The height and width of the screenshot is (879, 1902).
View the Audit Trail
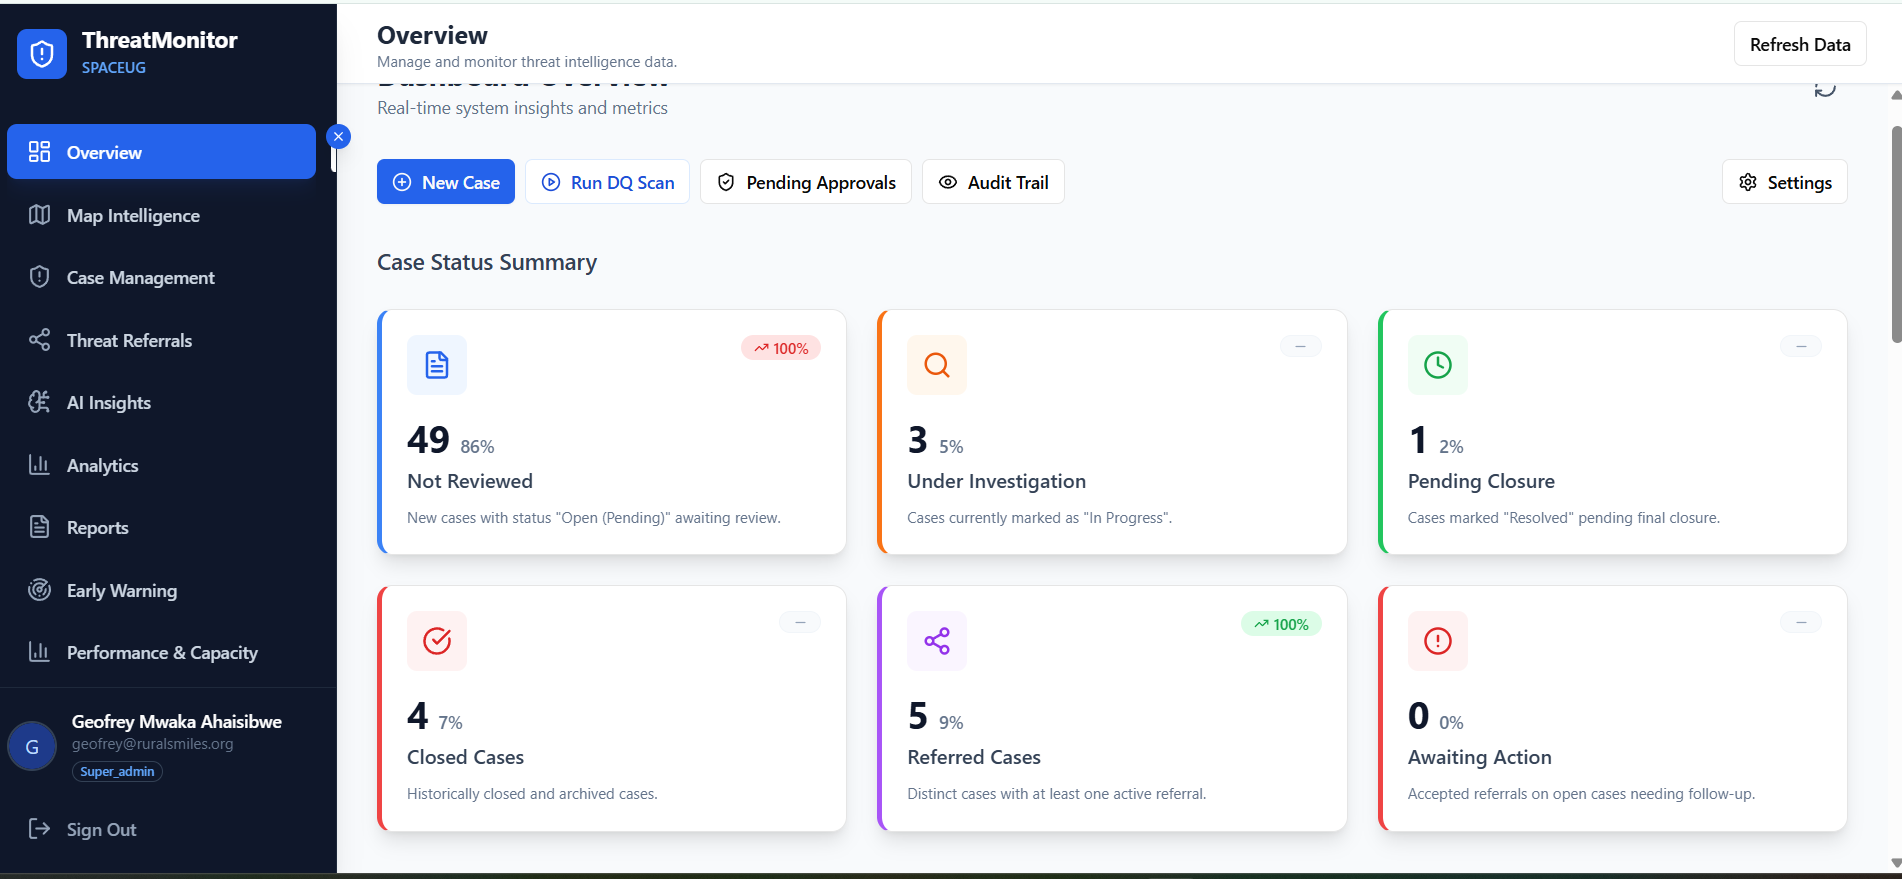point(992,182)
